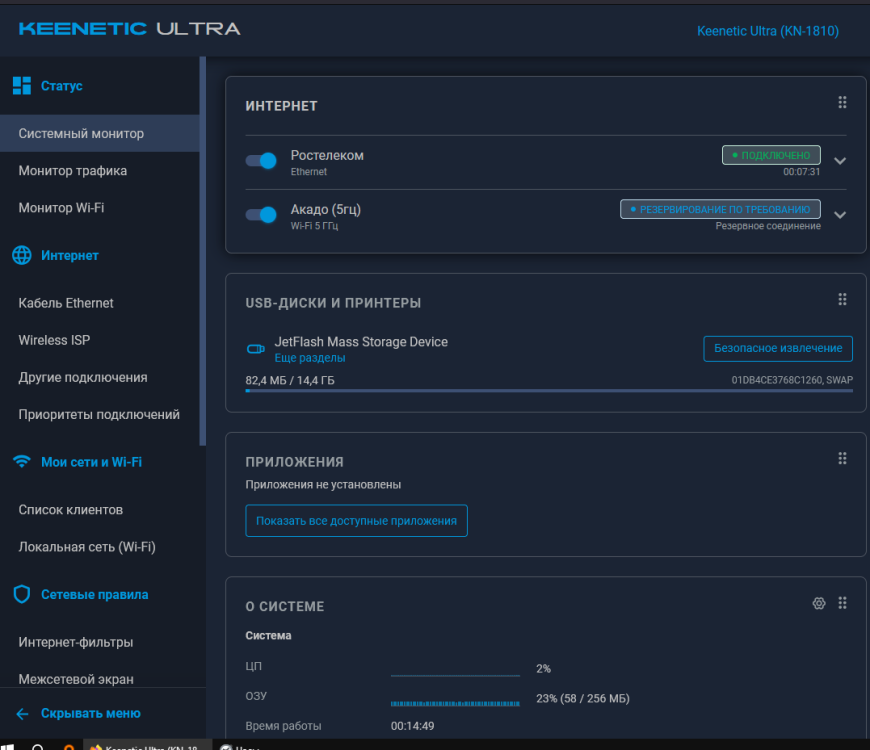Open Системный монитор menu item
The width and height of the screenshot is (870, 750).
(x=100, y=133)
